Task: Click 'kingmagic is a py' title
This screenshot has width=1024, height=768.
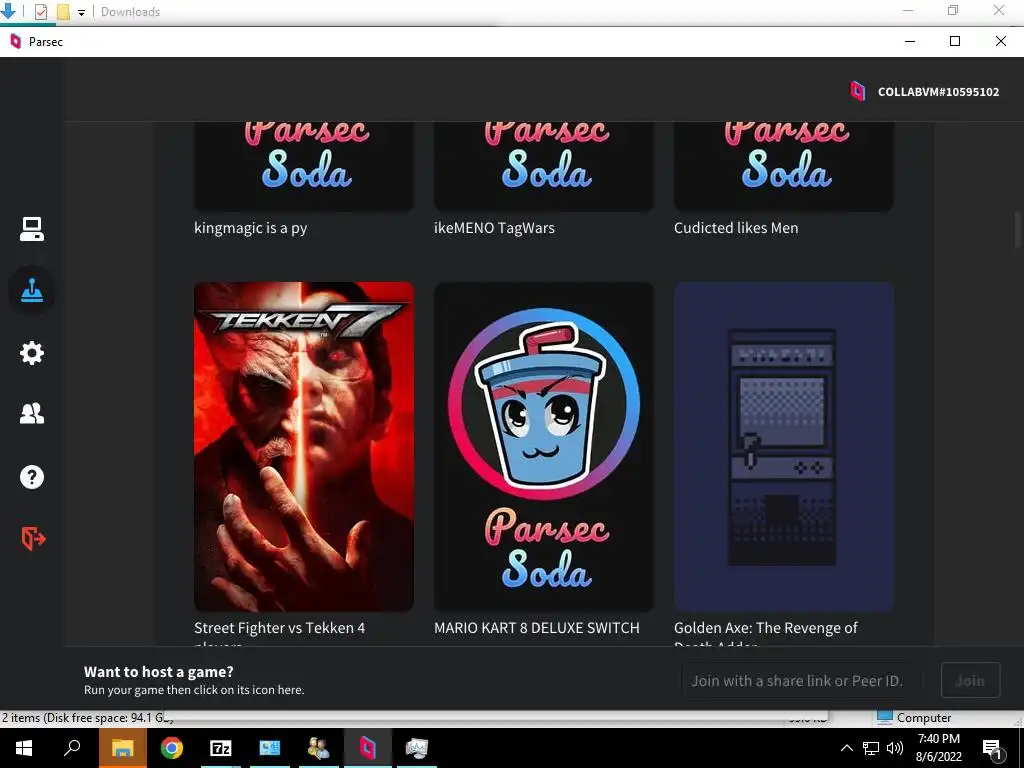Action: click(x=250, y=228)
